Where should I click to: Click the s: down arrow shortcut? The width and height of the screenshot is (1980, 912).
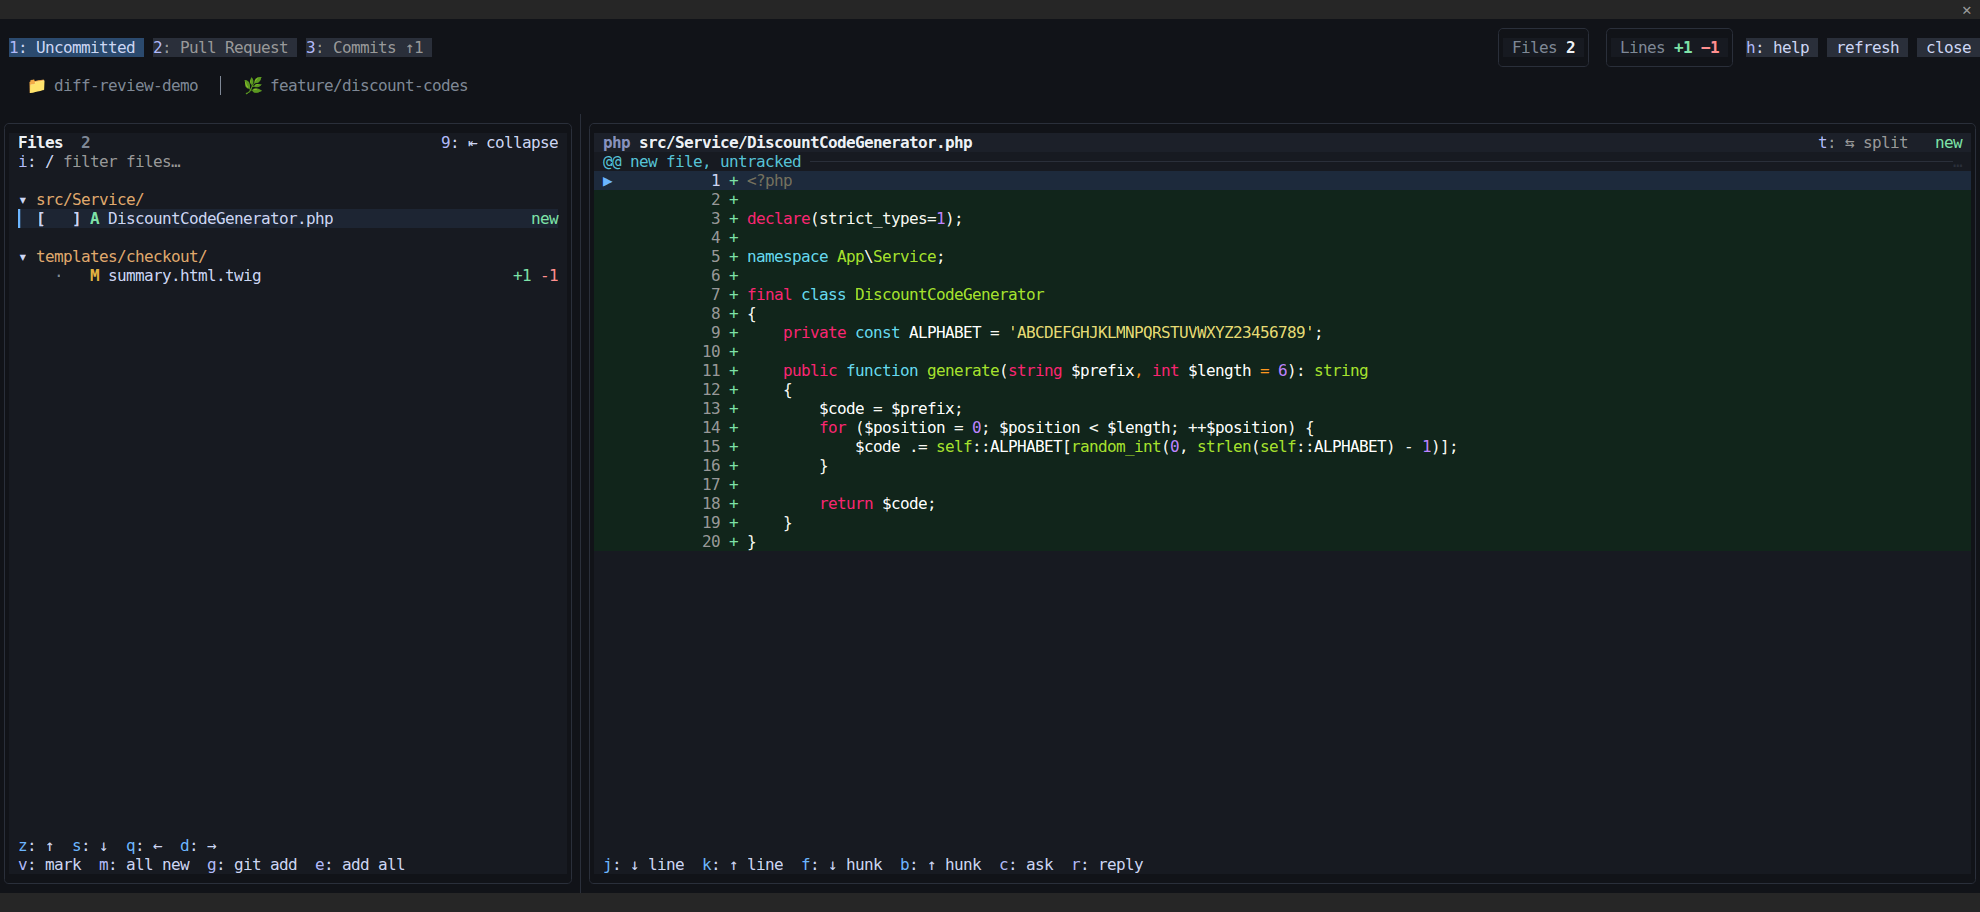(90, 846)
